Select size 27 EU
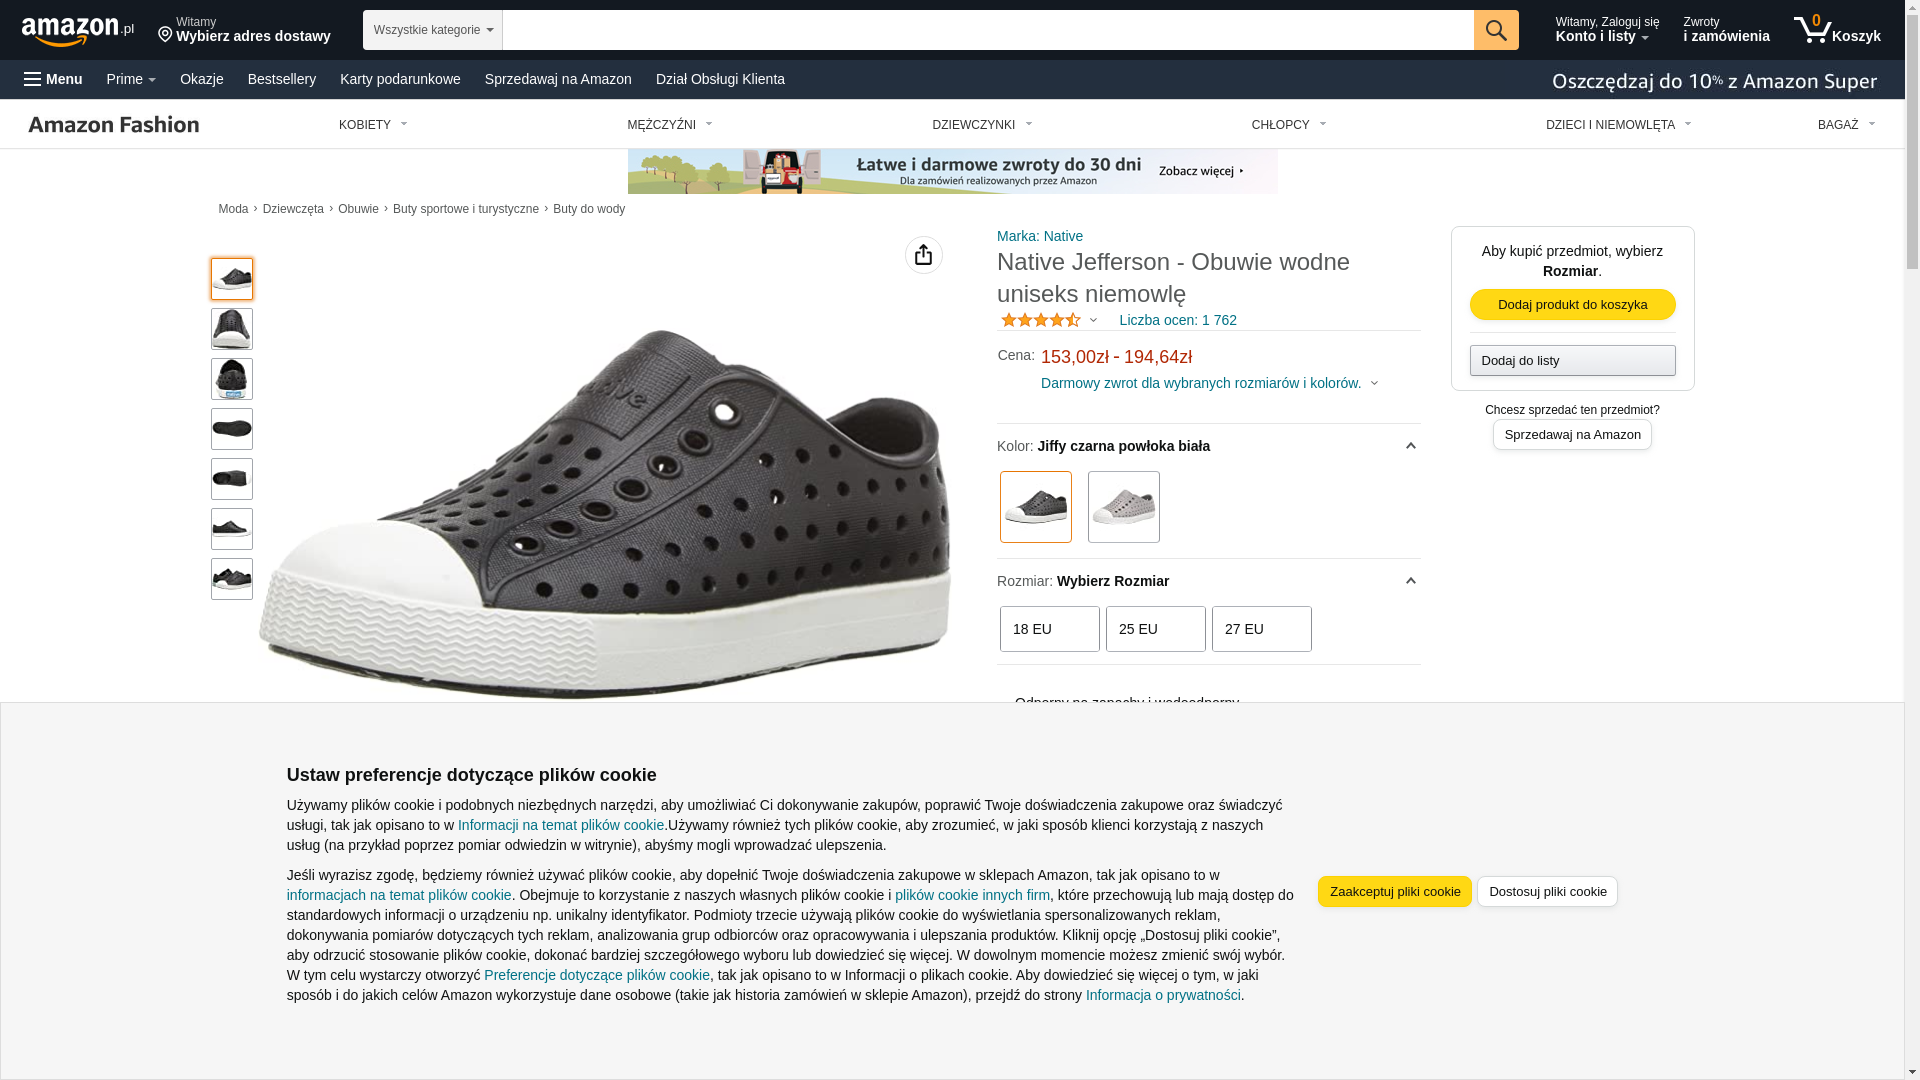 click(1261, 629)
